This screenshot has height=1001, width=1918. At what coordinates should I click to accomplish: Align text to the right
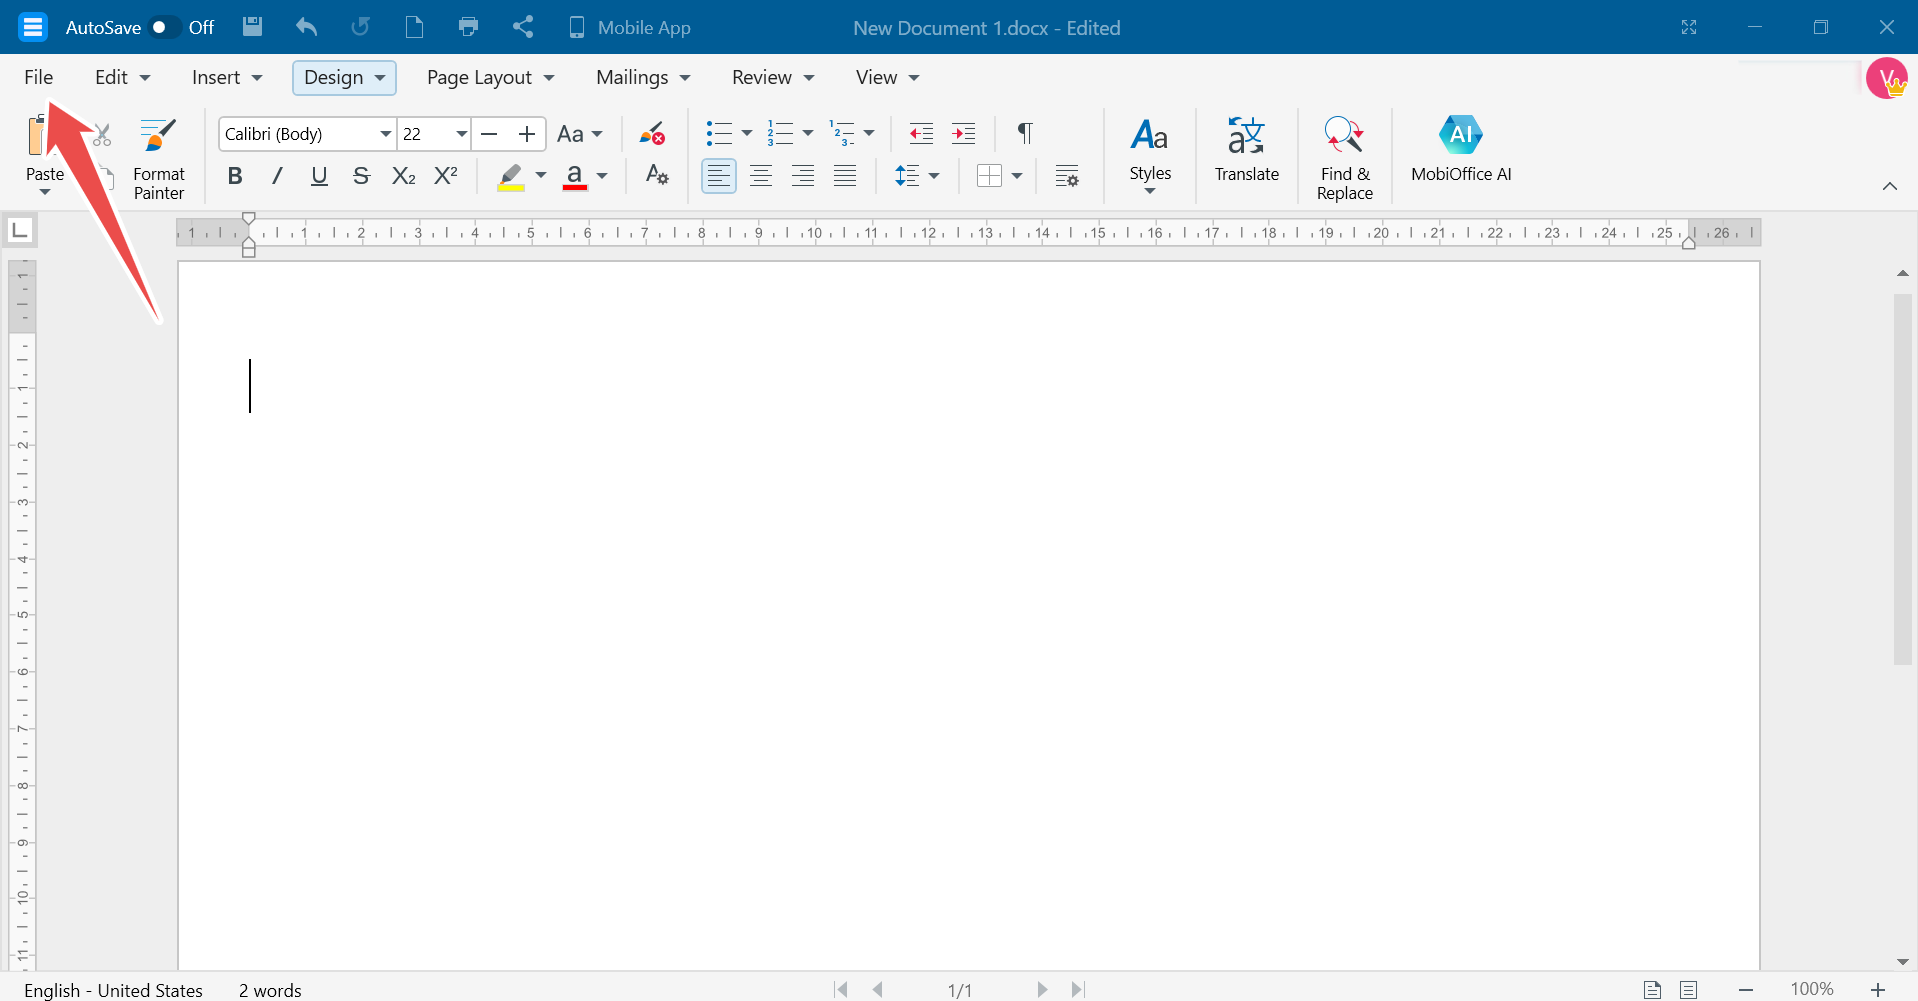[x=803, y=176]
